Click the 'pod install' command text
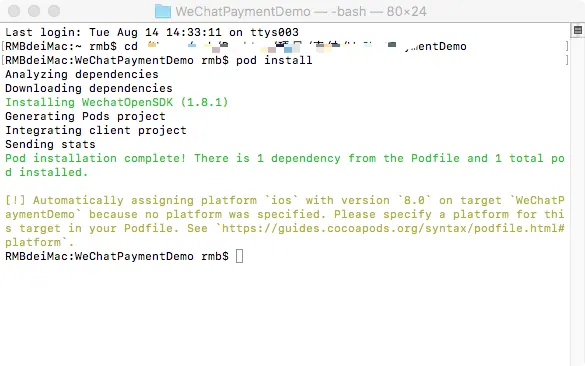Screen dimensions: 585x366 pyautogui.click(x=274, y=60)
